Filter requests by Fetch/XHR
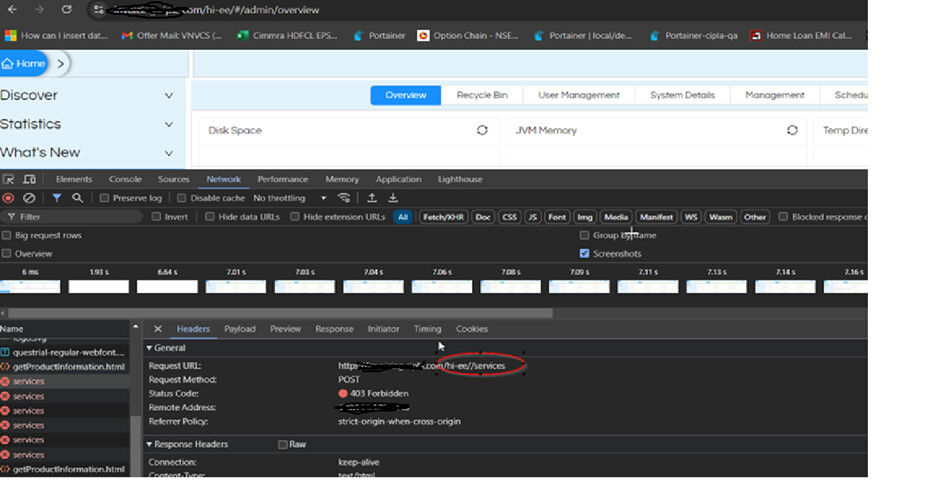Viewport: 940px width, 483px height. point(443,217)
